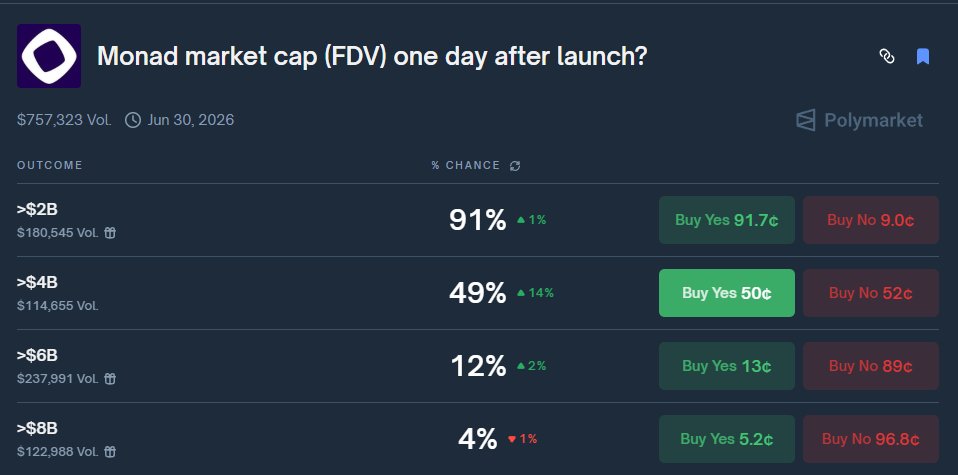Copy market link via chain icon
958x475 pixels.
[x=886, y=56]
